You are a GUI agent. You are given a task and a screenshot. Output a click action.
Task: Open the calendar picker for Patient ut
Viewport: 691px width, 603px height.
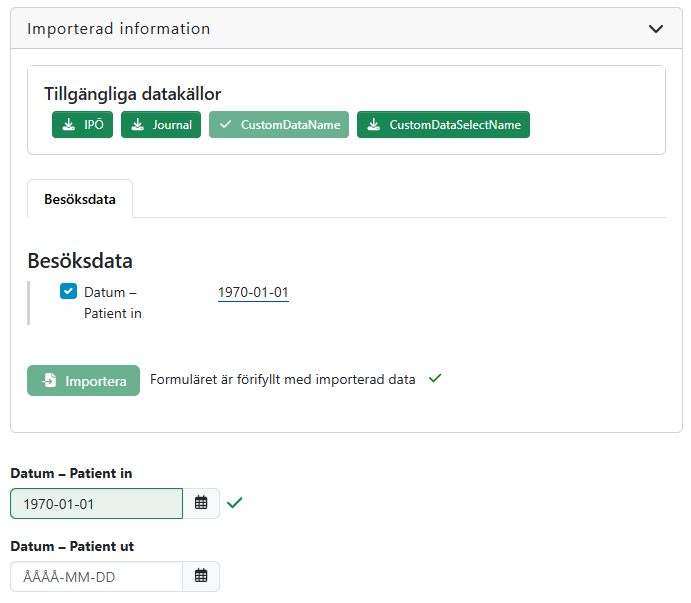click(201, 576)
